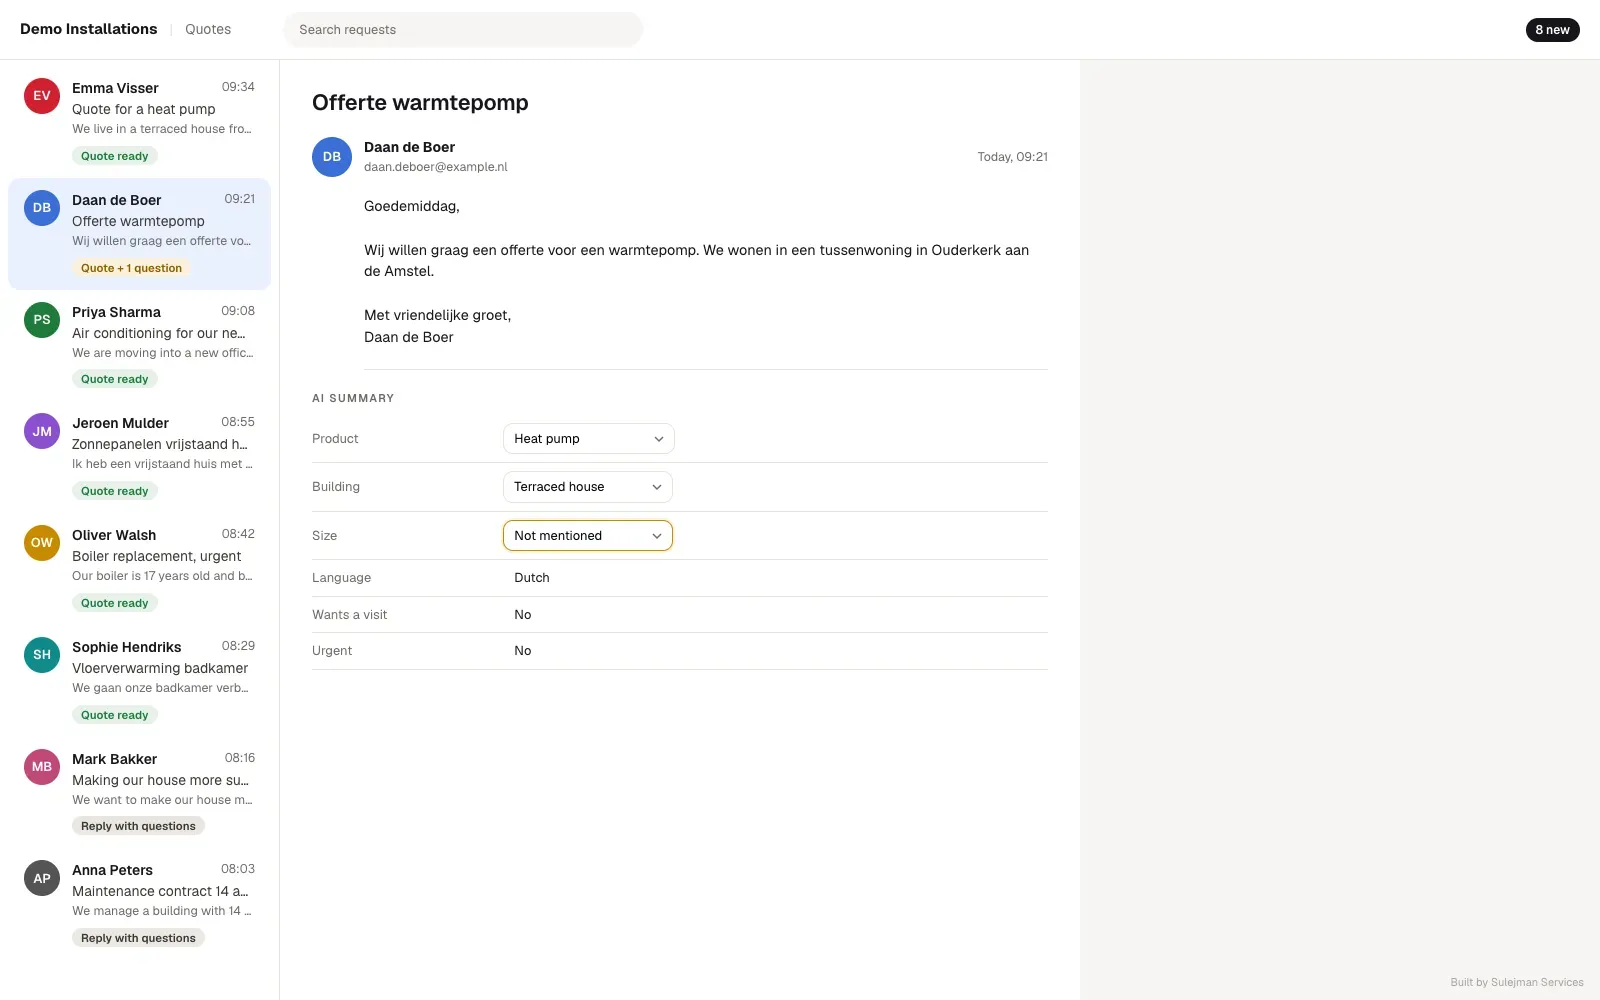Viewport: 1600px width, 1000px height.
Task: Click Jeroen Mulder's JM avatar
Action: pos(42,431)
